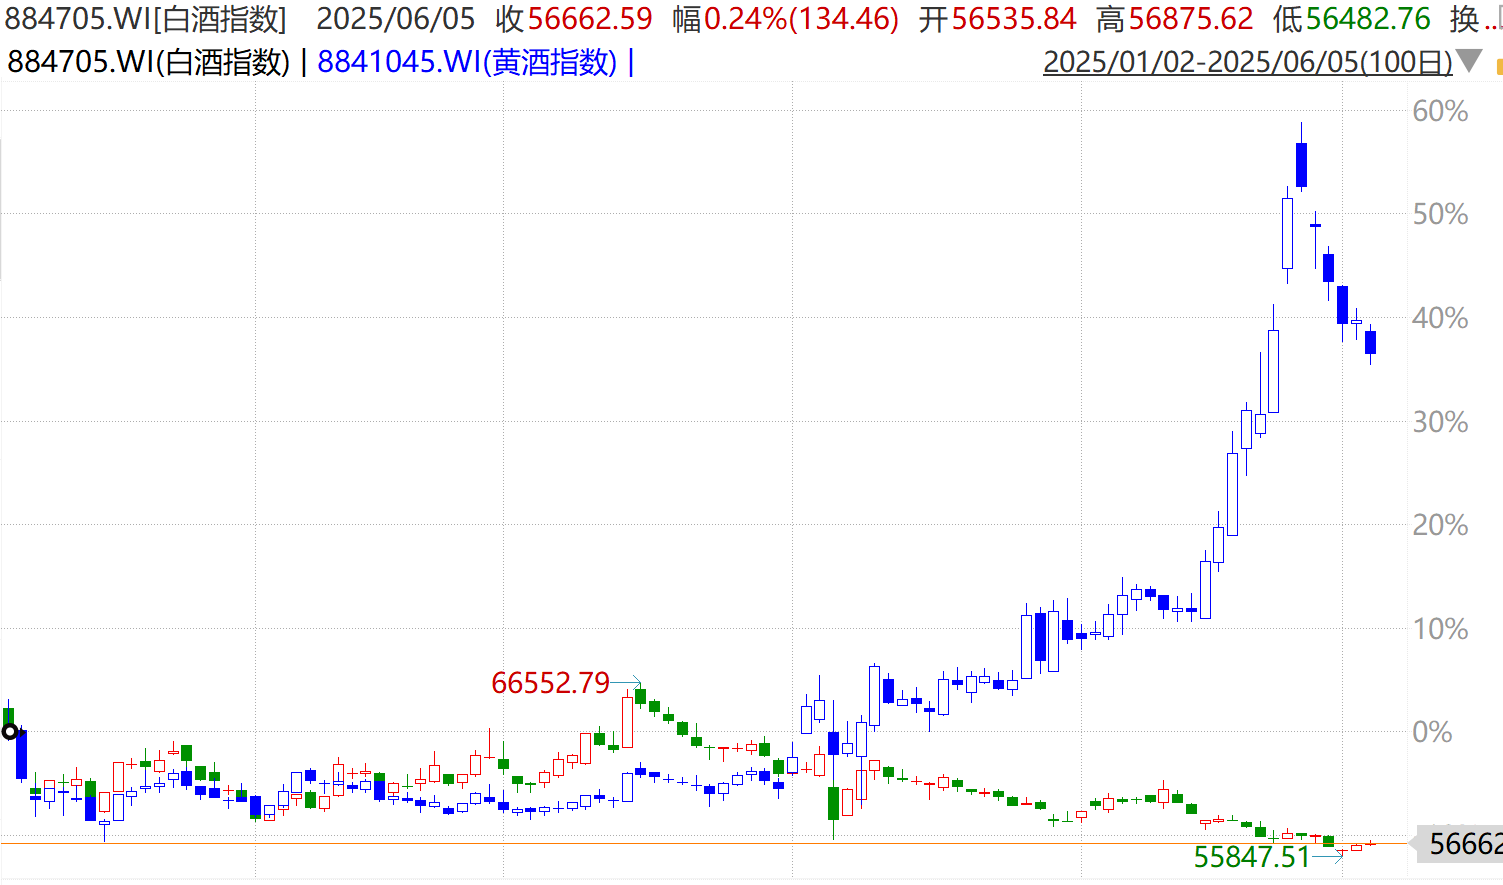Select the 884705.WI(白酒指数) legend label
The height and width of the screenshot is (885, 1503).
pos(148,62)
